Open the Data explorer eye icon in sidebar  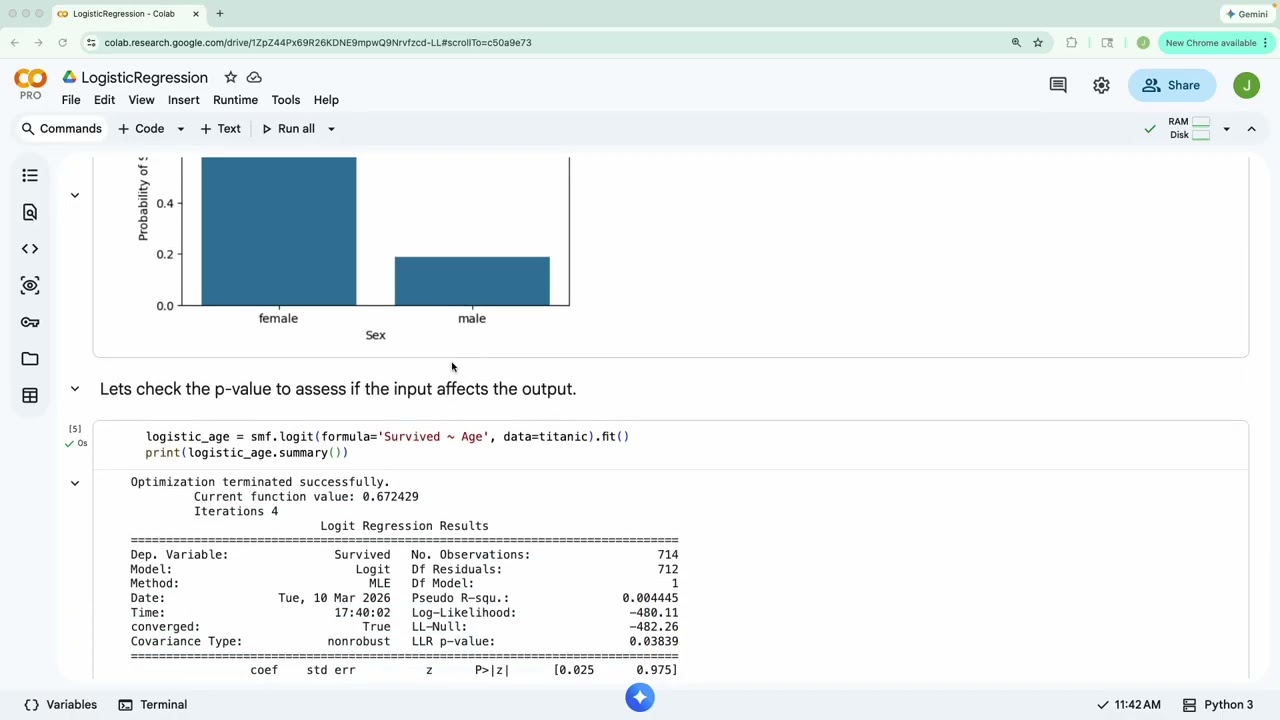tap(30, 286)
